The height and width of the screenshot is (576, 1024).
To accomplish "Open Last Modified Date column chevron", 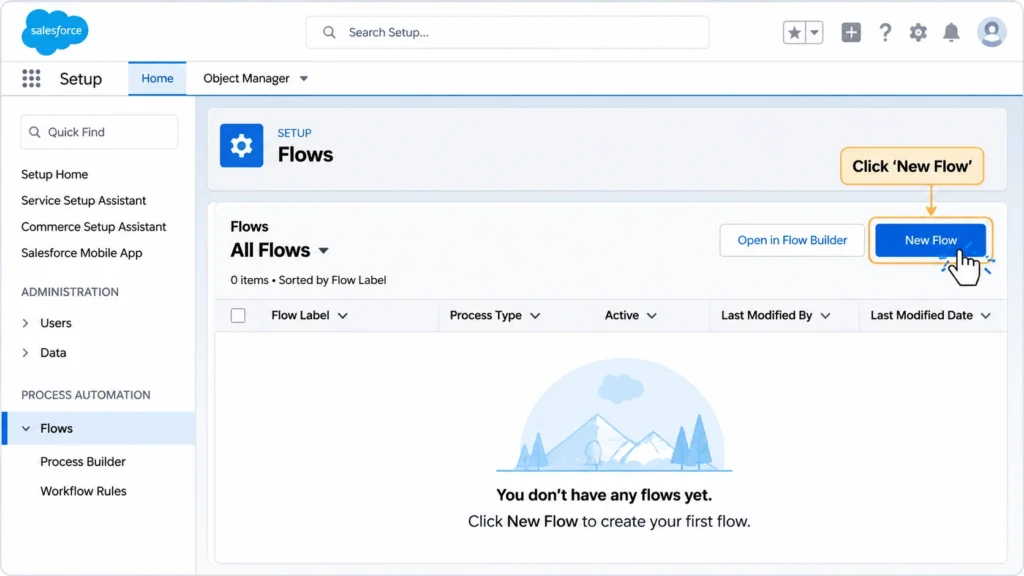I will coord(986,316).
